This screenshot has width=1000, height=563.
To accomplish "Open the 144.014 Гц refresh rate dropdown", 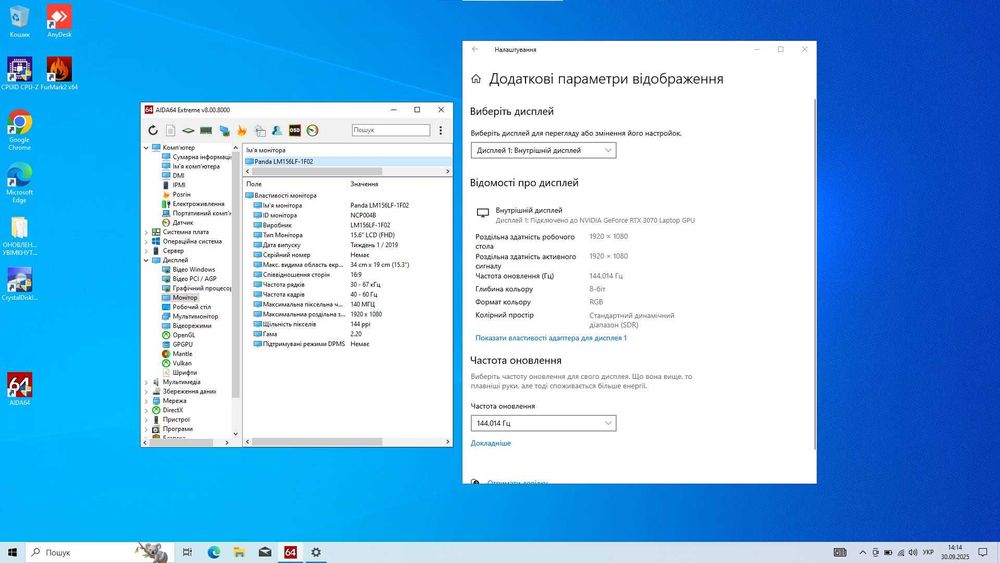I will (543, 423).
